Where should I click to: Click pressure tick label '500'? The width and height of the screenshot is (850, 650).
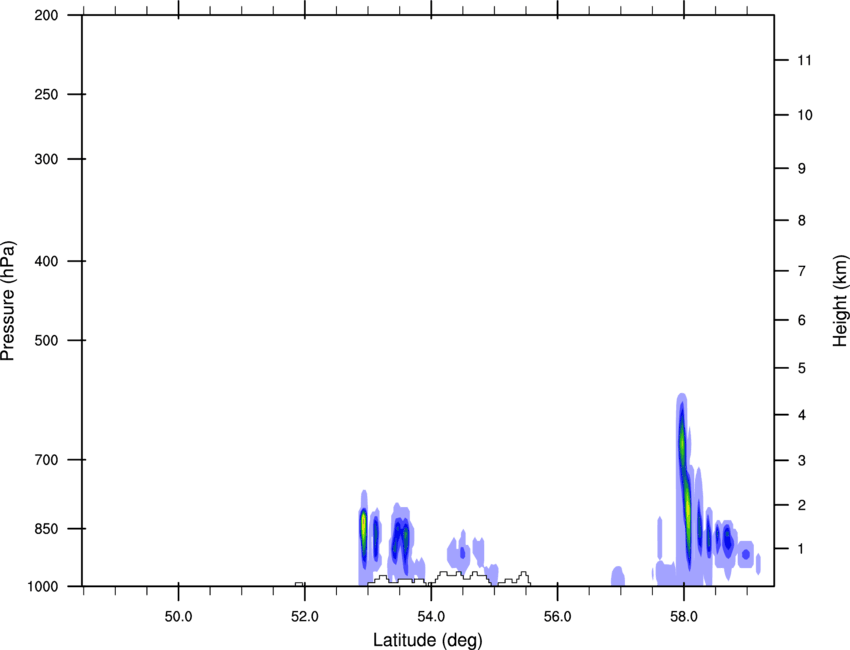click(x=46, y=340)
